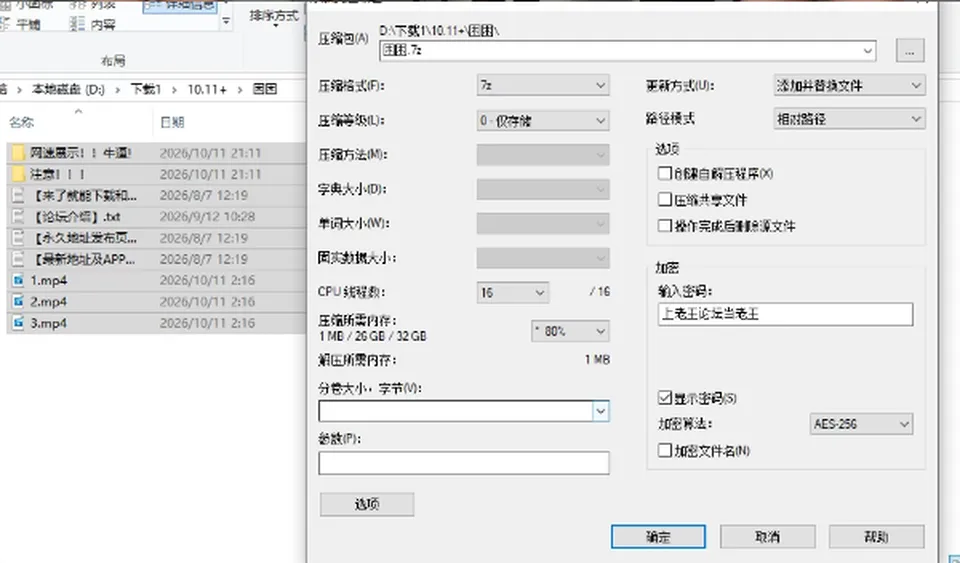The image size is (960, 563).
Task: Select 内容 content layout in Explorer
Action: click(92, 24)
